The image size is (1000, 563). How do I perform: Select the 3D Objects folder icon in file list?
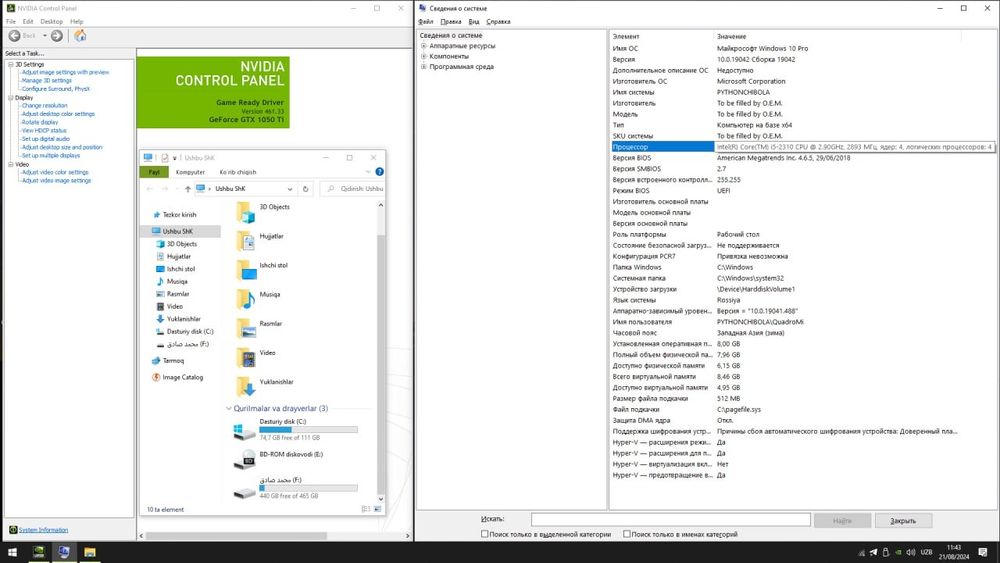pyautogui.click(x=246, y=212)
